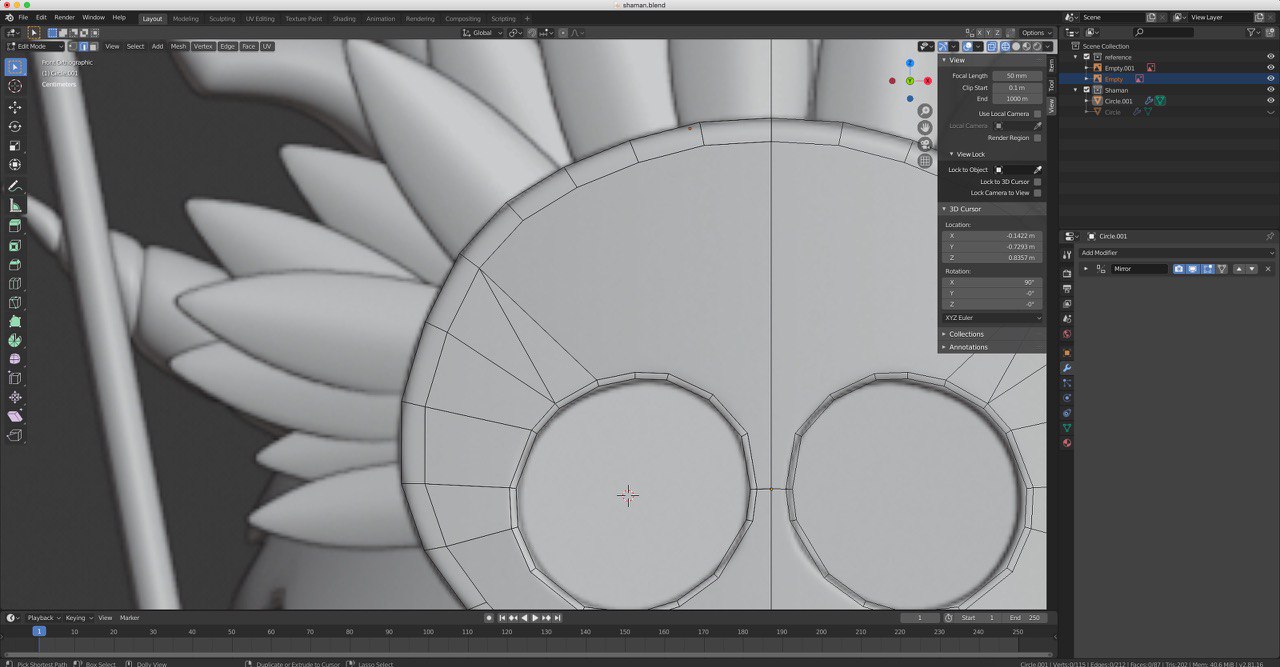Select the Measure tool
This screenshot has height=667, width=1280.
pyautogui.click(x=15, y=205)
